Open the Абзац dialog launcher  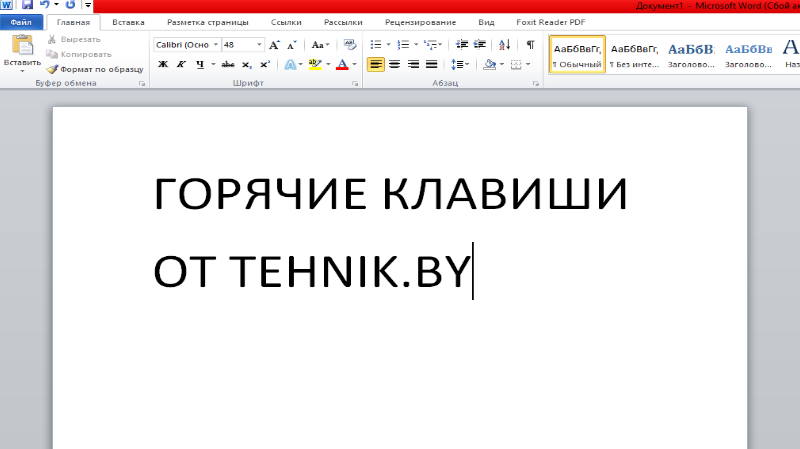point(535,84)
